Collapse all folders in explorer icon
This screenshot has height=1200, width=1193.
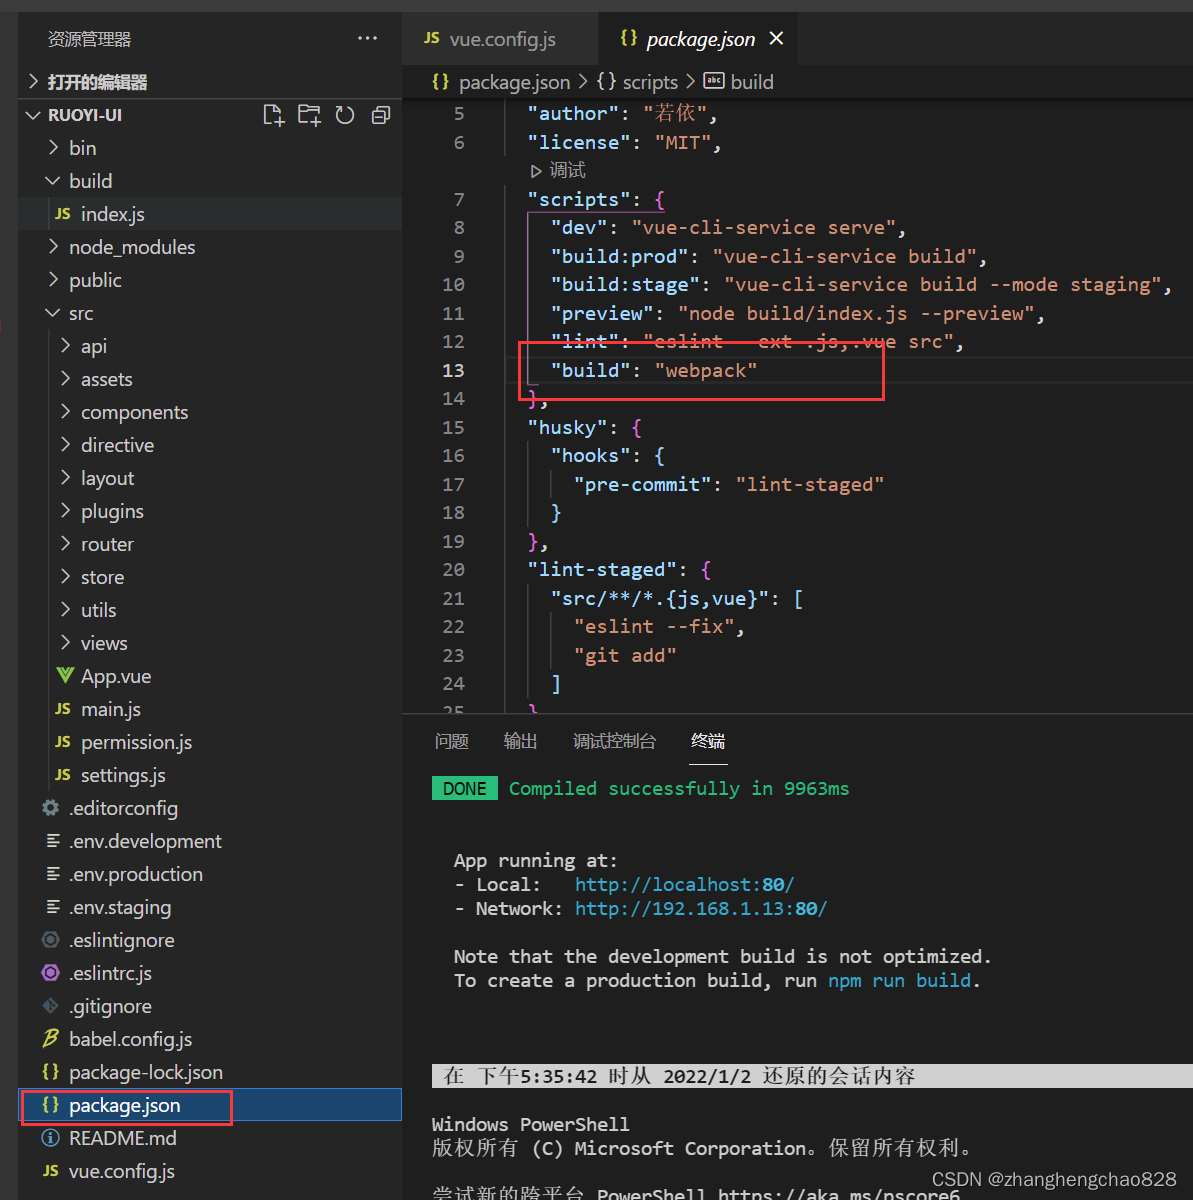(x=380, y=115)
